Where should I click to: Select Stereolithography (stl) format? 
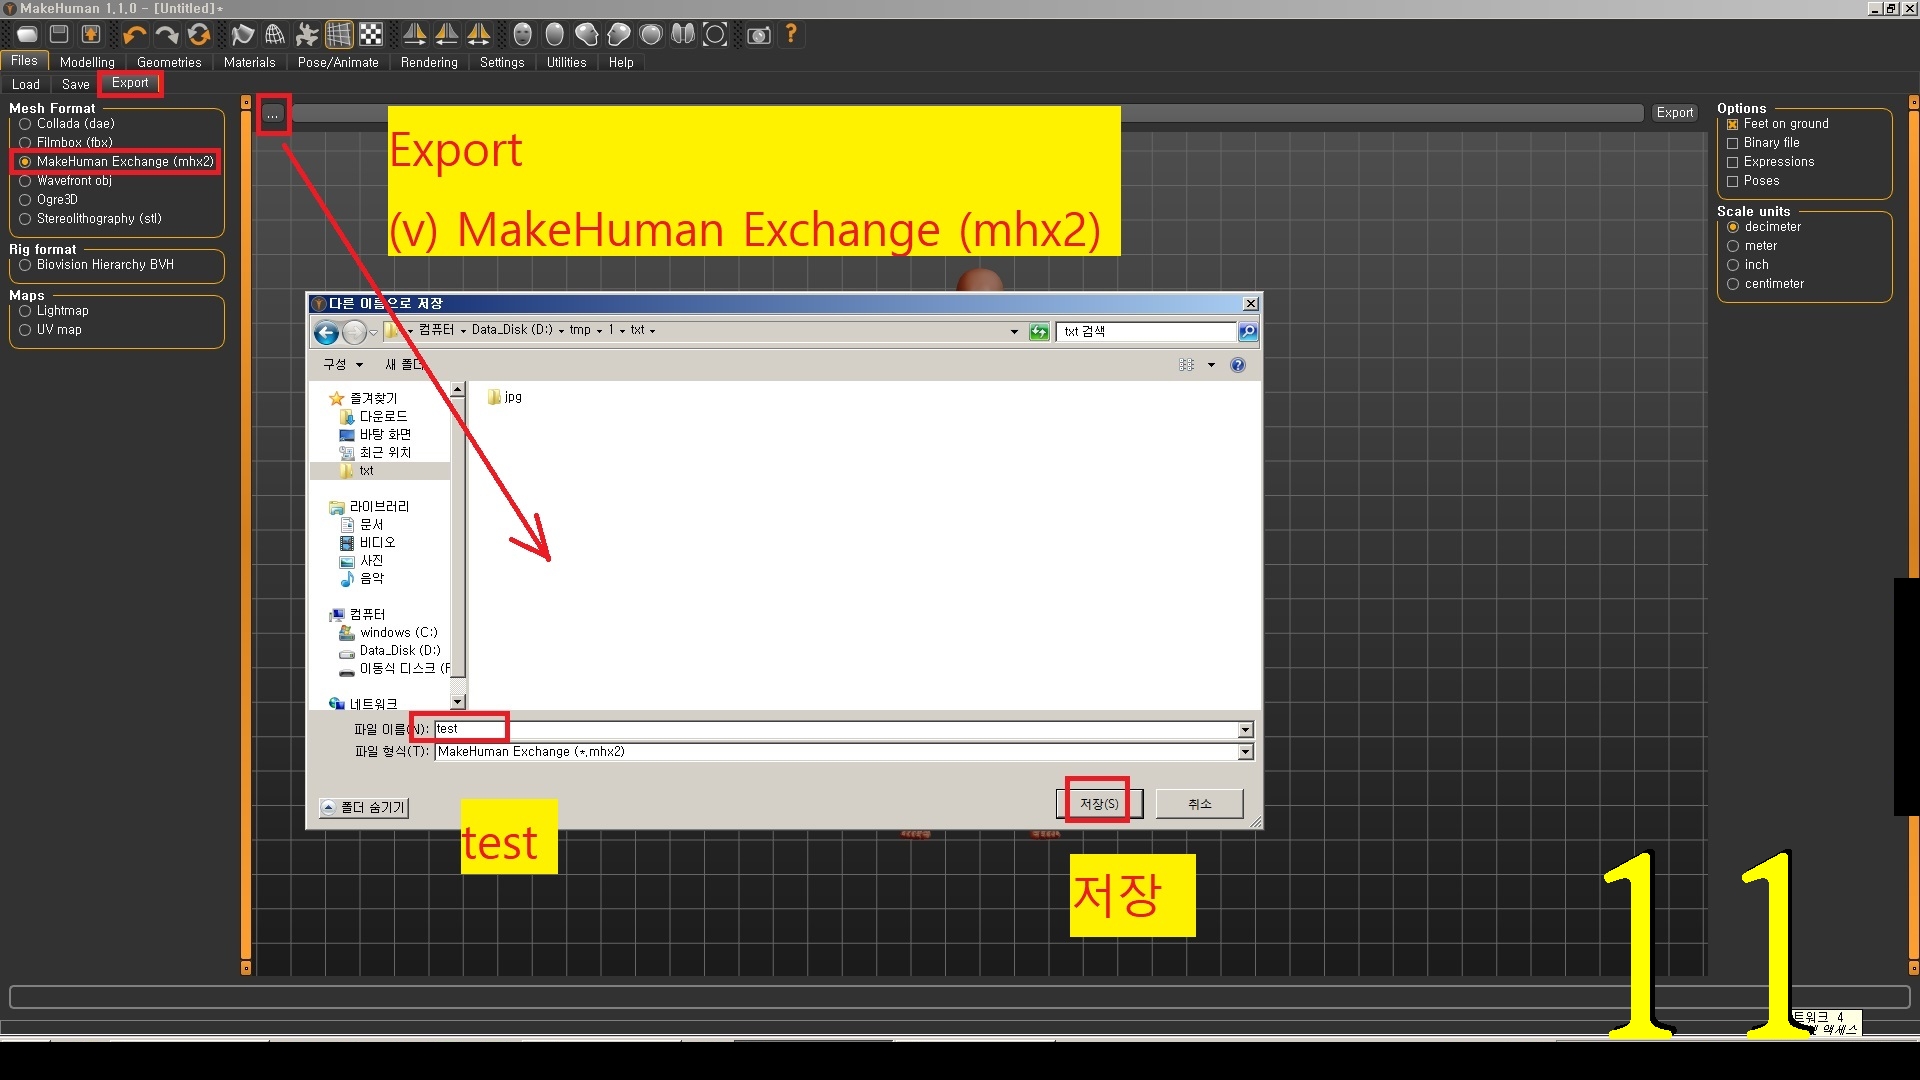90,219
